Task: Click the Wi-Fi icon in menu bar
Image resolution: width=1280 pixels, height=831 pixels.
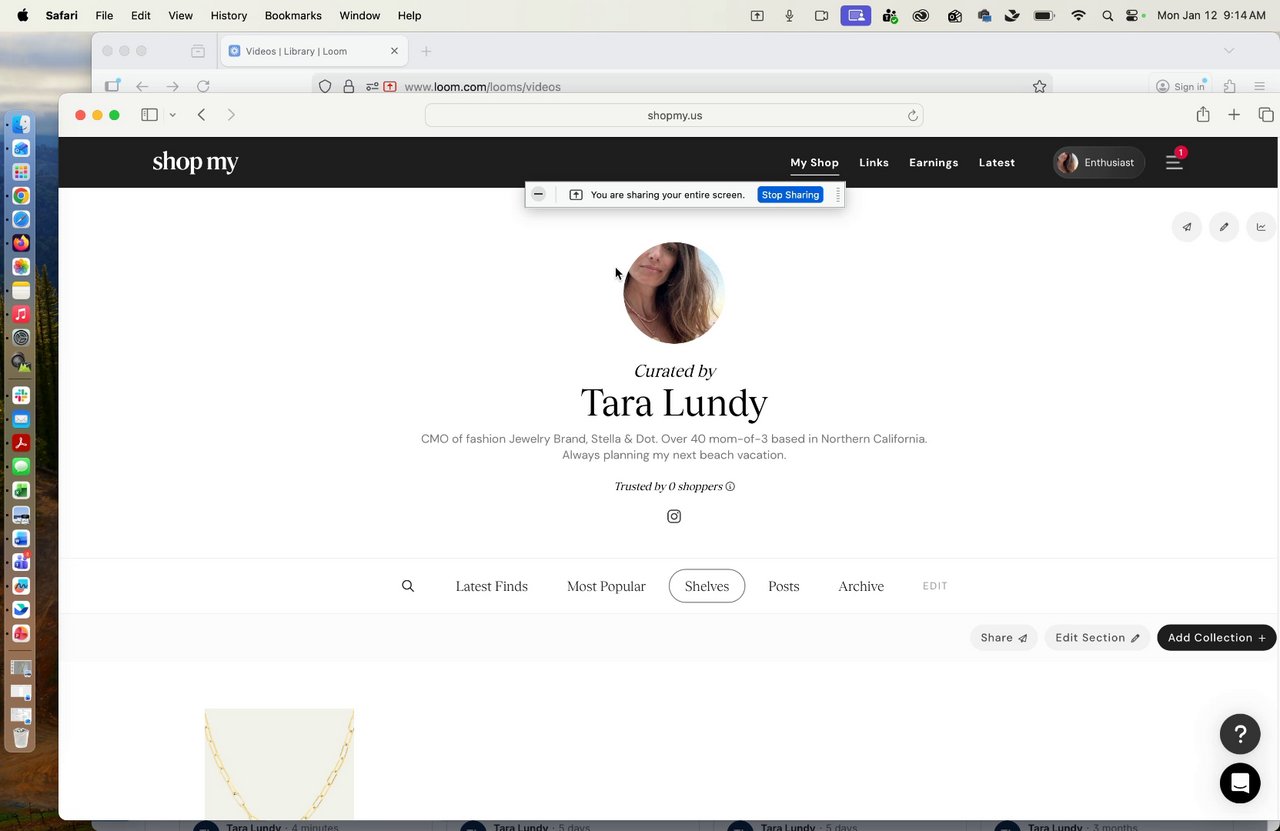Action: (1078, 16)
